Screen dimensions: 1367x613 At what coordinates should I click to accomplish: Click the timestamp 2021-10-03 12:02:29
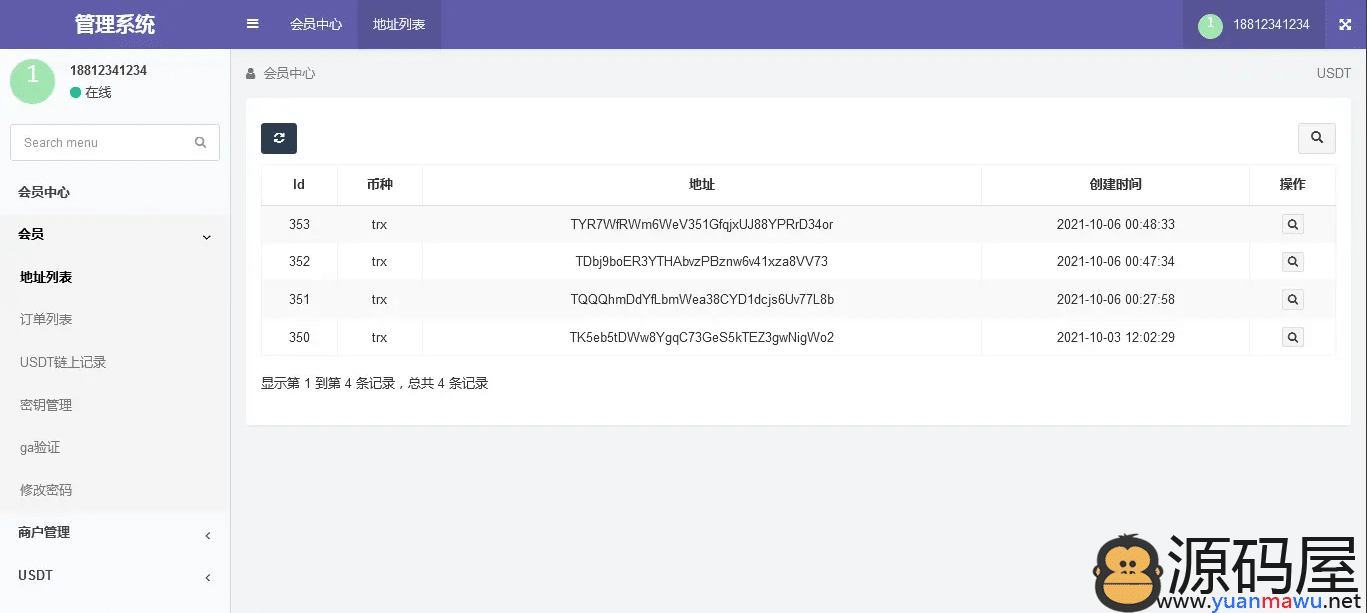pos(1116,337)
